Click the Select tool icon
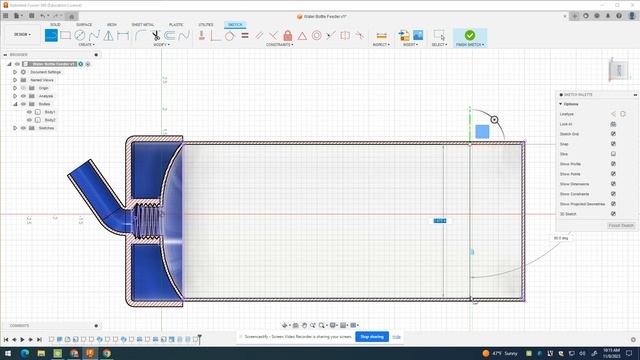The width and height of the screenshot is (640, 360). pyautogui.click(x=439, y=36)
